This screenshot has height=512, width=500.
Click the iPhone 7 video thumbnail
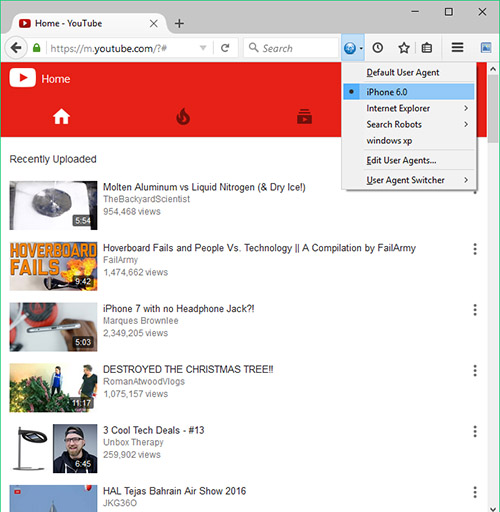pyautogui.click(x=53, y=327)
